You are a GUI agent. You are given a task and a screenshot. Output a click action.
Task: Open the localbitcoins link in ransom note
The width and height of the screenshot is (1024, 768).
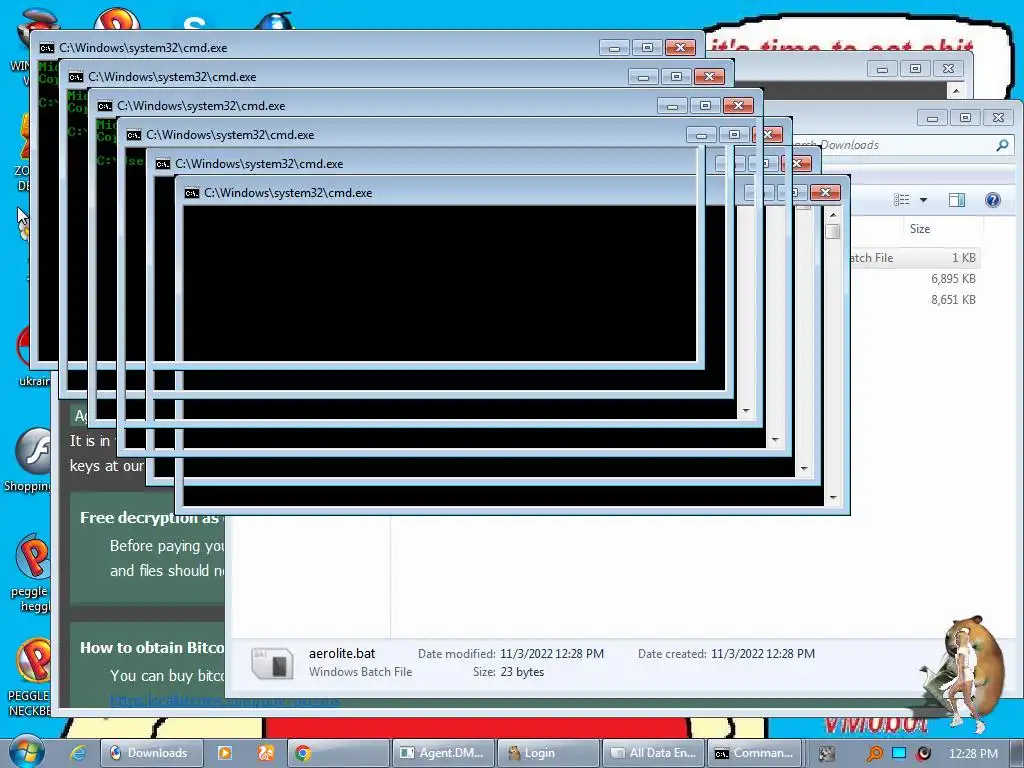pyautogui.click(x=224, y=700)
